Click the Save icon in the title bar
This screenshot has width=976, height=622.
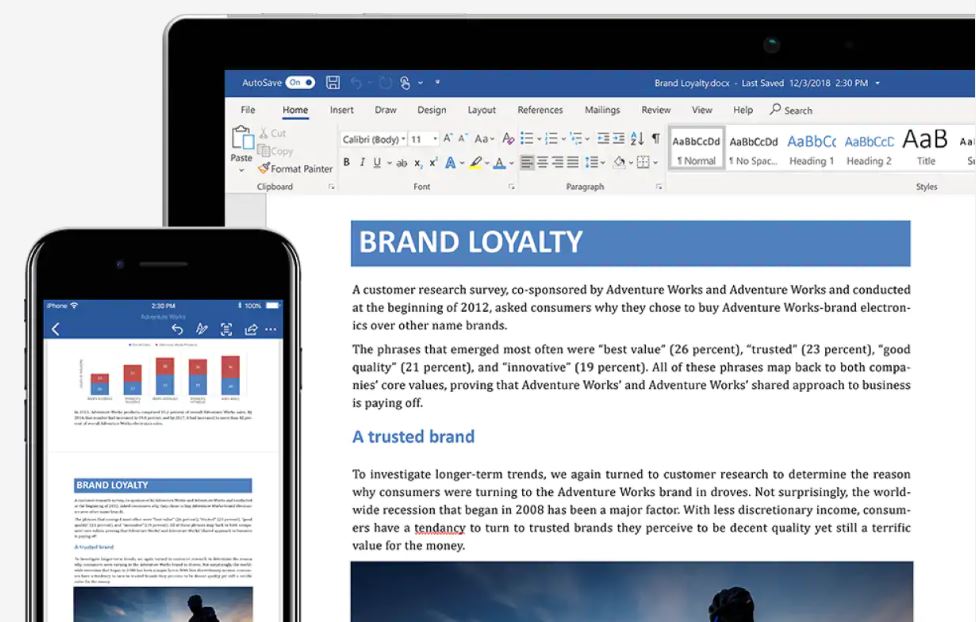point(333,82)
